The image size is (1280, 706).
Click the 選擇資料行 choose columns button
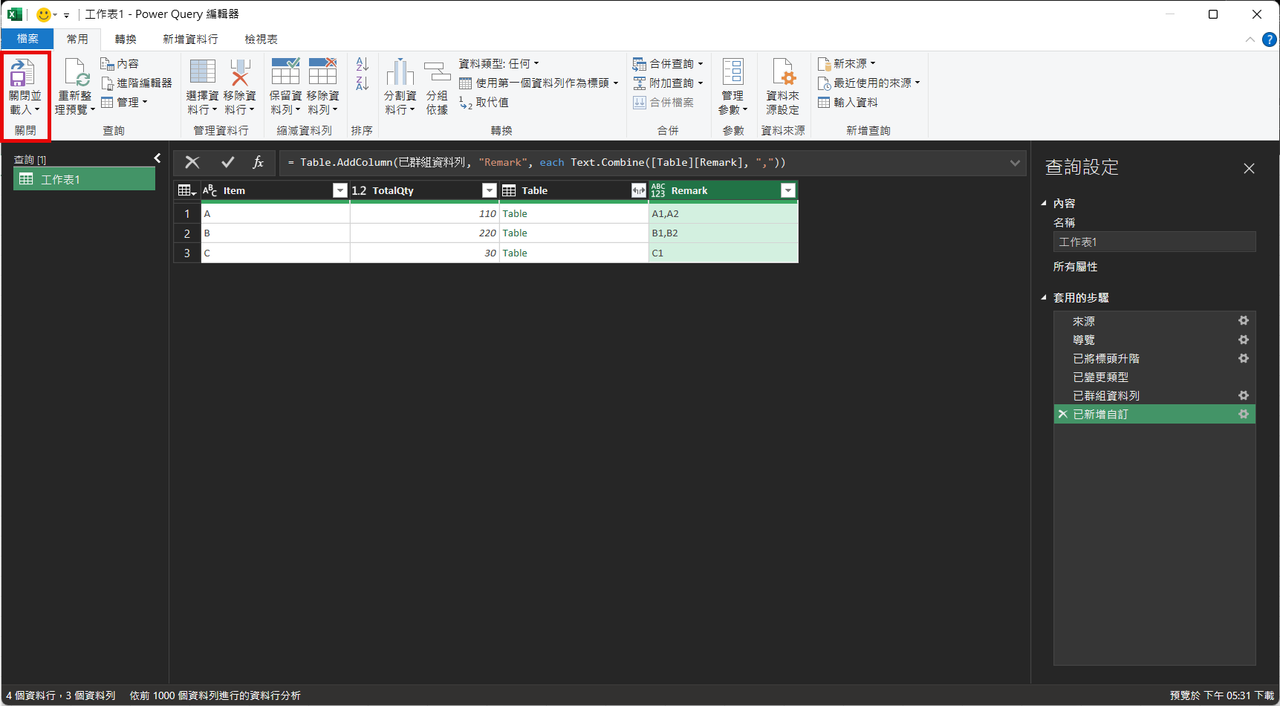click(x=203, y=87)
